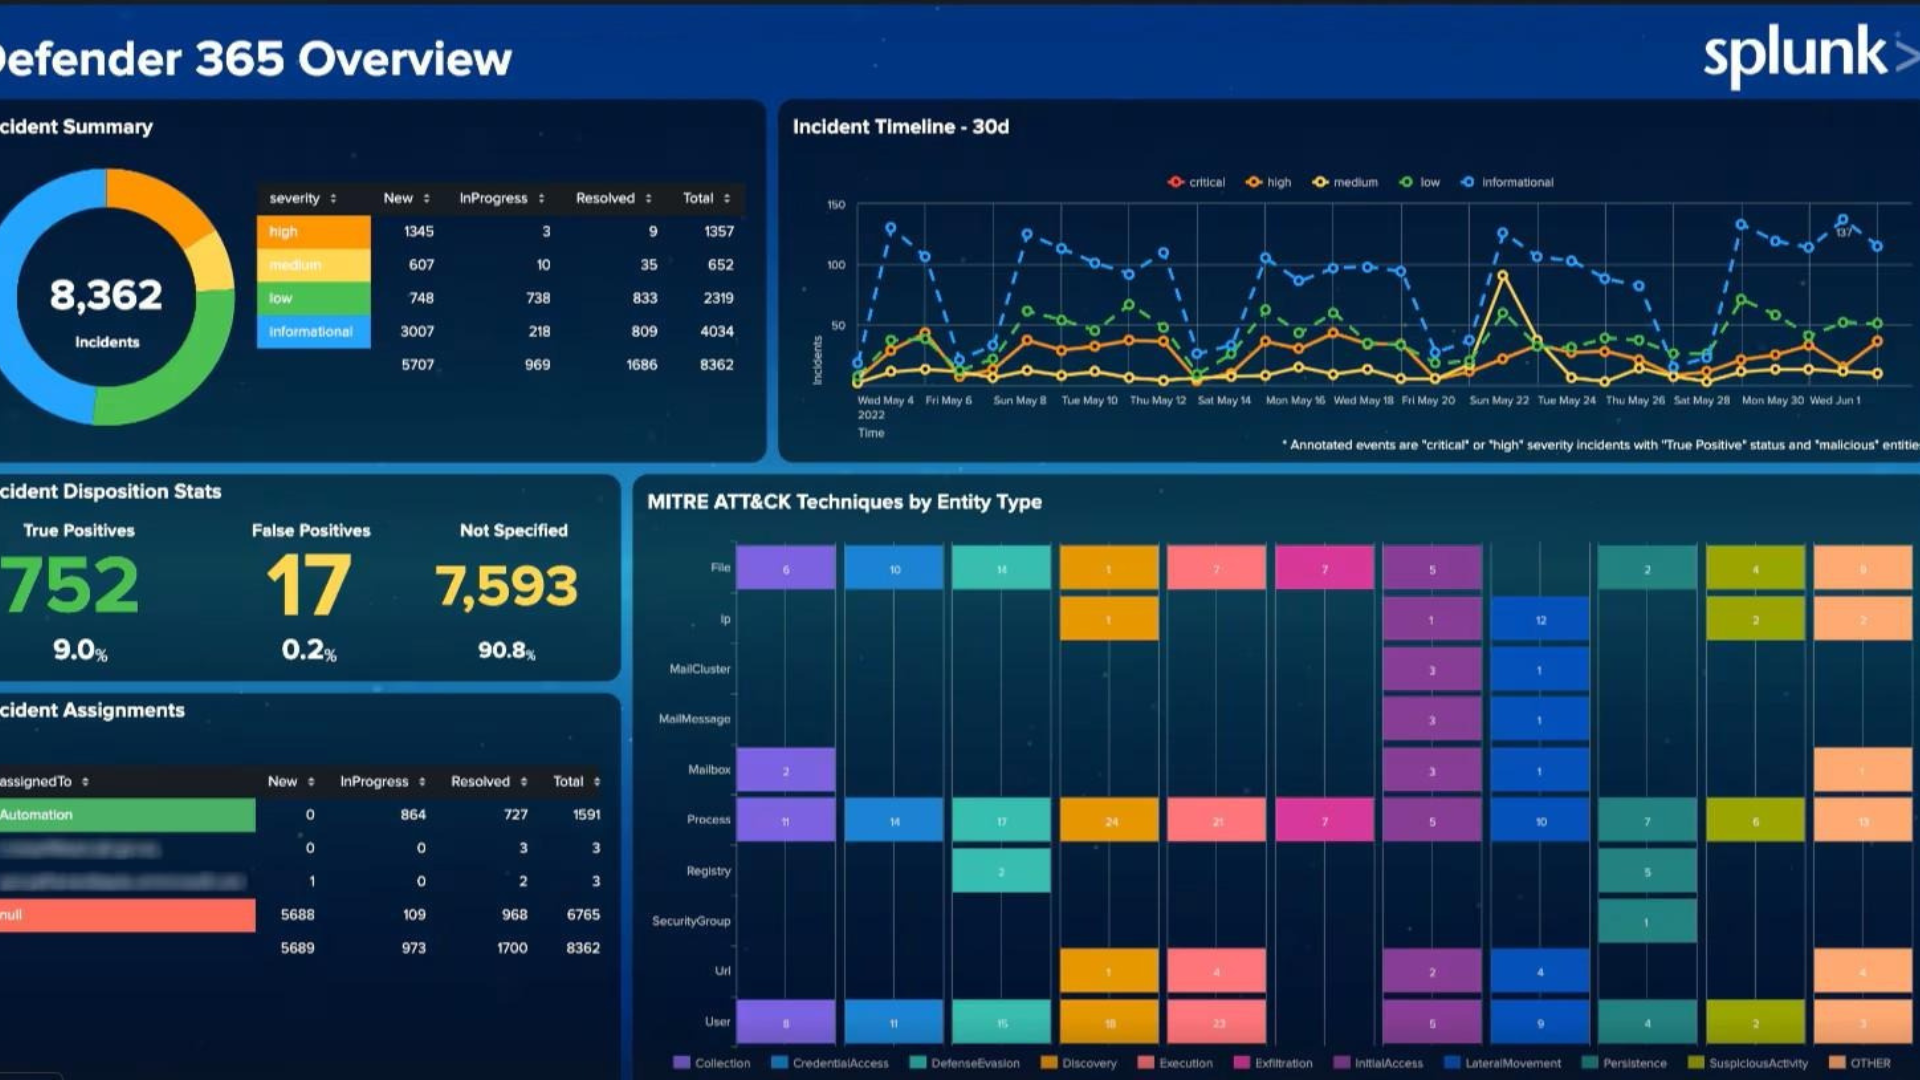Toggle the low series in timeline legend
Image resolution: width=1920 pixels, height=1080 pixels.
click(1419, 182)
